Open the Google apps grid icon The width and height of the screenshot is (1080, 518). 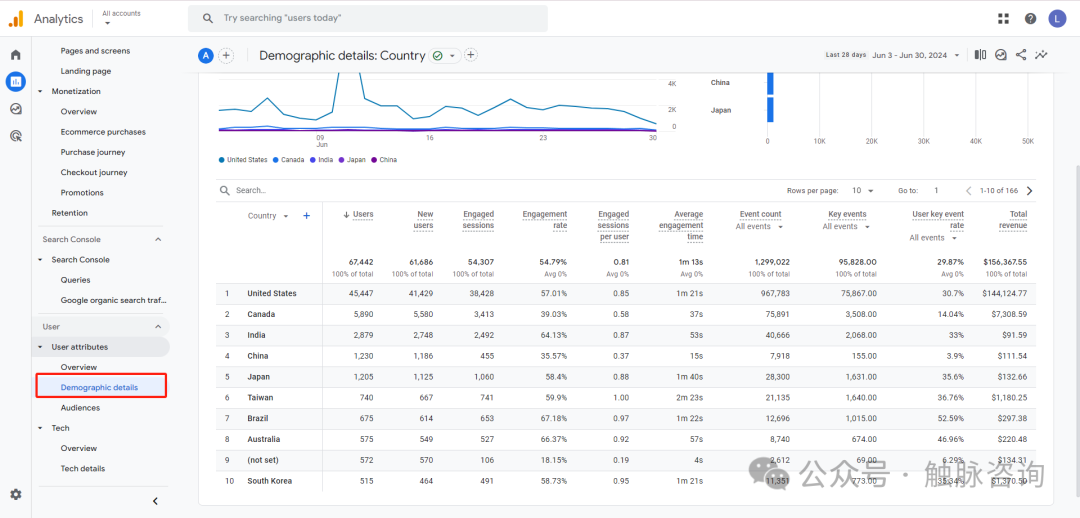click(x=1004, y=18)
